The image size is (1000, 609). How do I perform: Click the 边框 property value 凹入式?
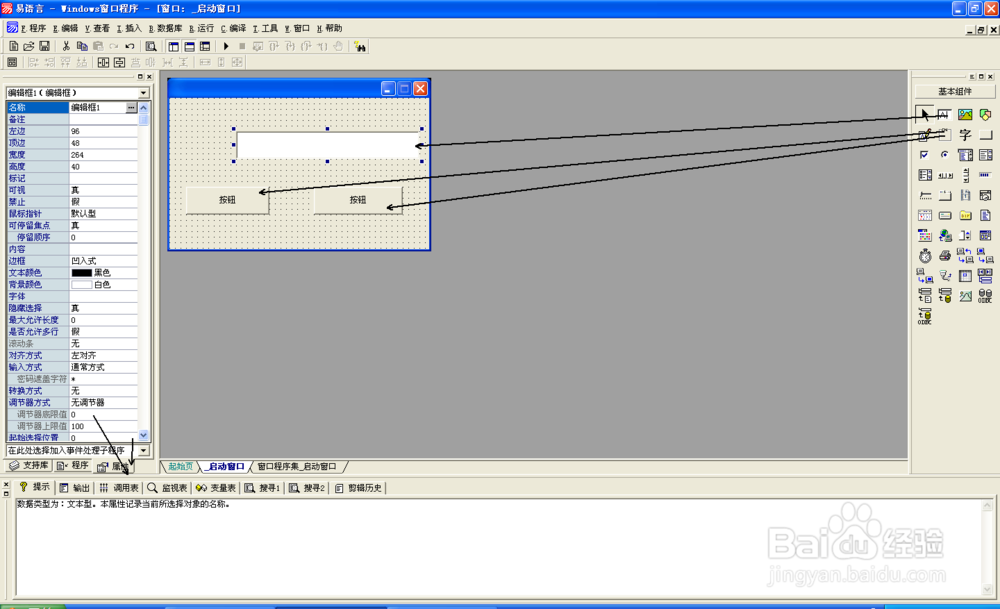tap(103, 261)
